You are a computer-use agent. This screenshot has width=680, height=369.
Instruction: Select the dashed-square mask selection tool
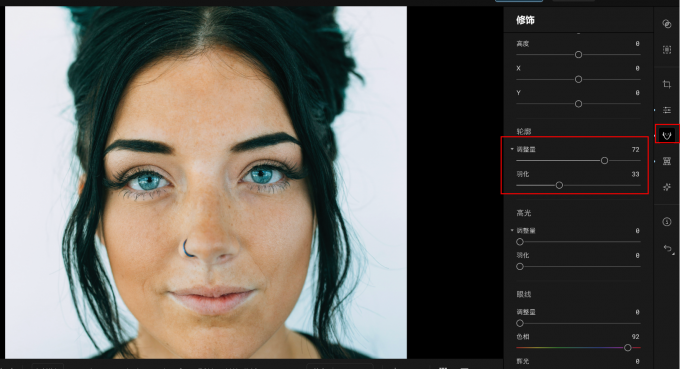[667, 49]
